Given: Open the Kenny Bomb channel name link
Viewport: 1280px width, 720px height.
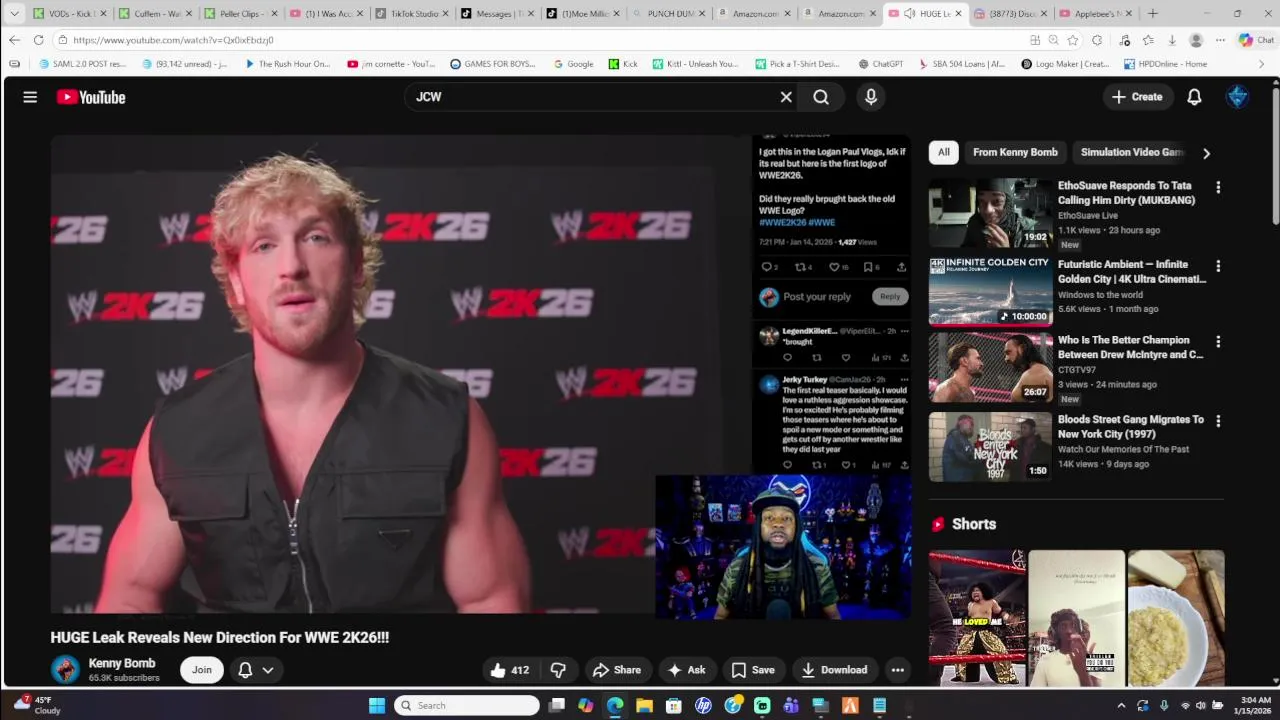Looking at the screenshot, I should coord(122,663).
